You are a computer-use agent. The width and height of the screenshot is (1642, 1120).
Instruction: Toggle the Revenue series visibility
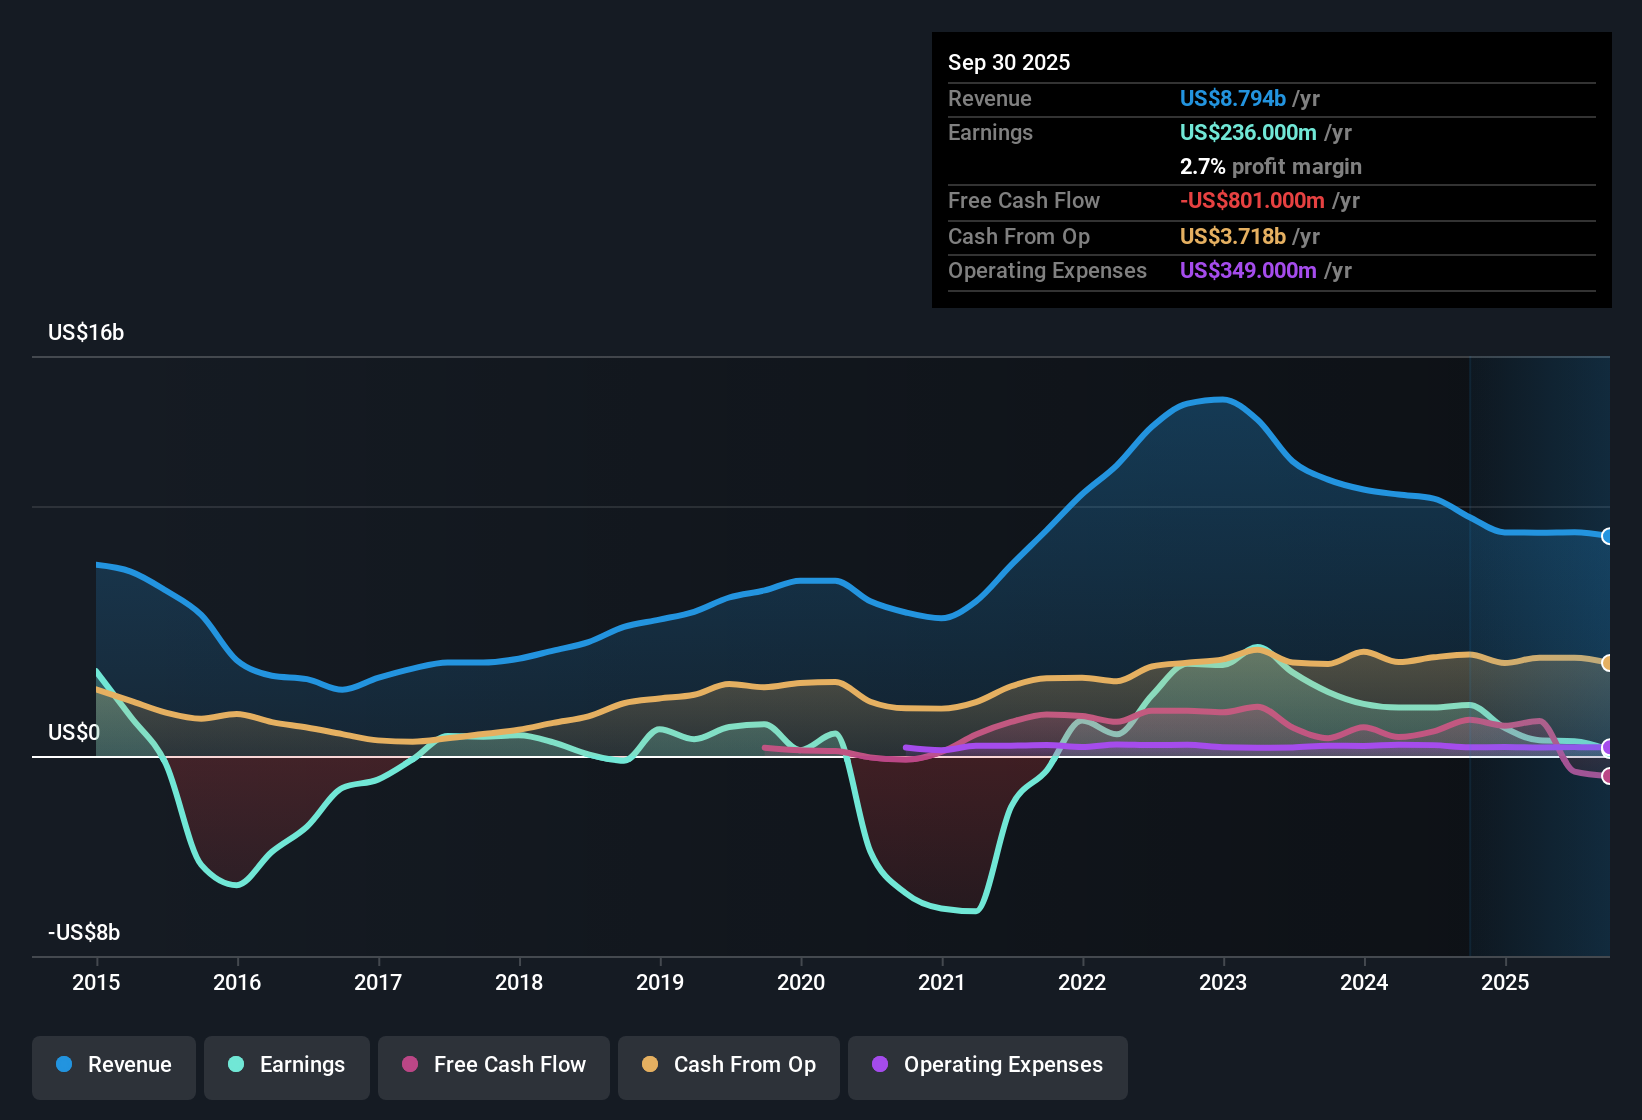(x=113, y=1065)
